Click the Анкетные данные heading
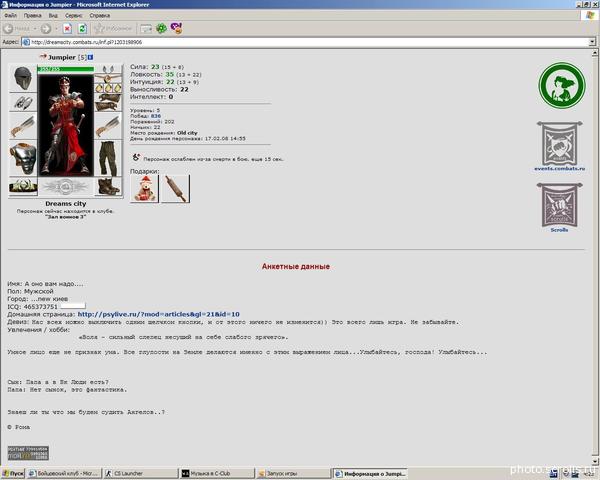 click(x=296, y=266)
